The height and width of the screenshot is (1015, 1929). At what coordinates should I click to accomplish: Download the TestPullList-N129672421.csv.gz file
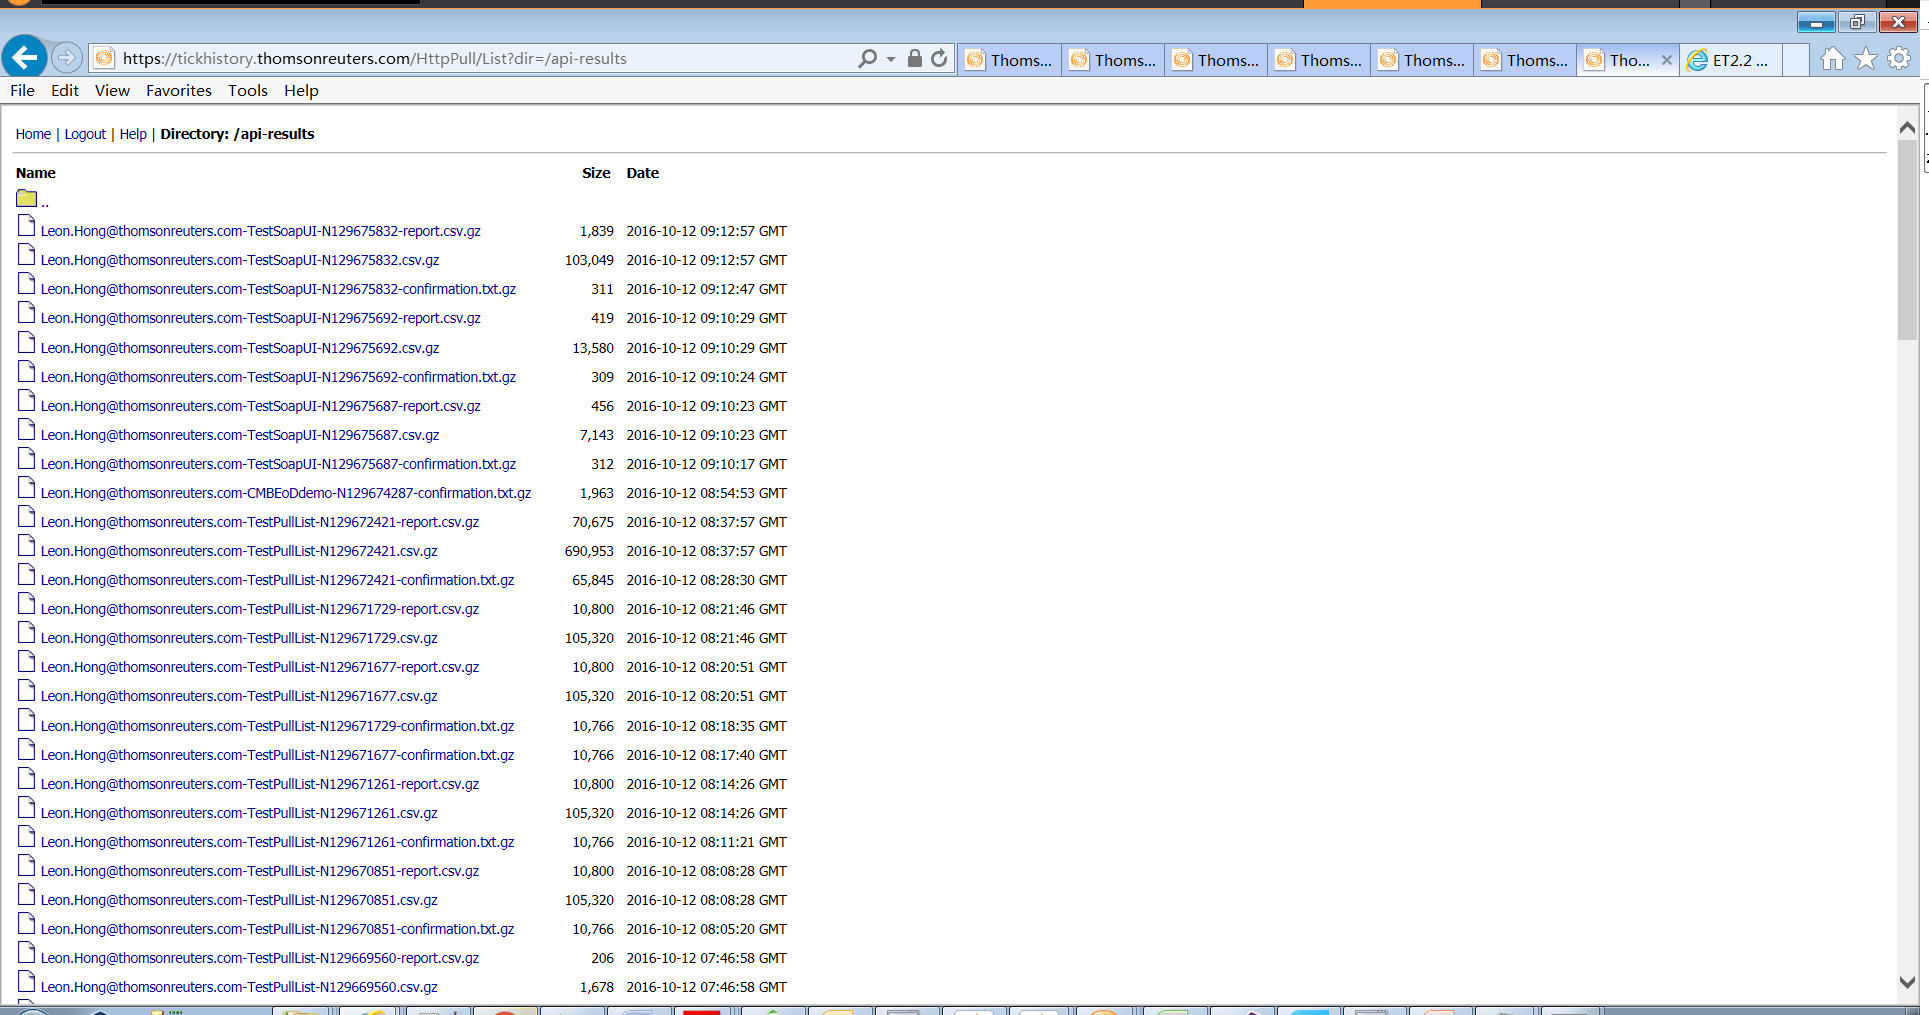click(x=238, y=550)
